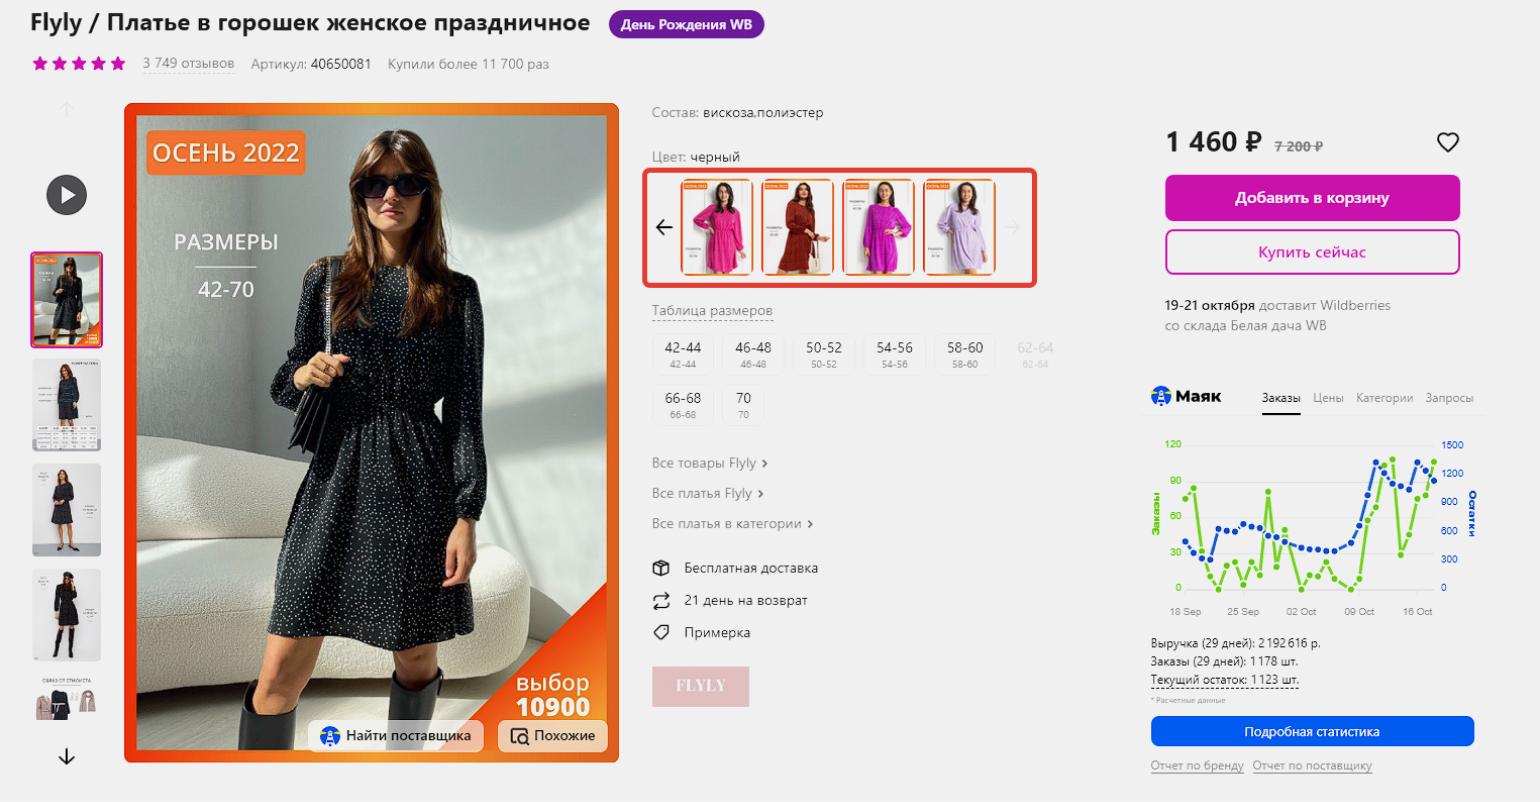Click the 21-day return arrows icon
The image size is (1540, 802).
coord(661,600)
